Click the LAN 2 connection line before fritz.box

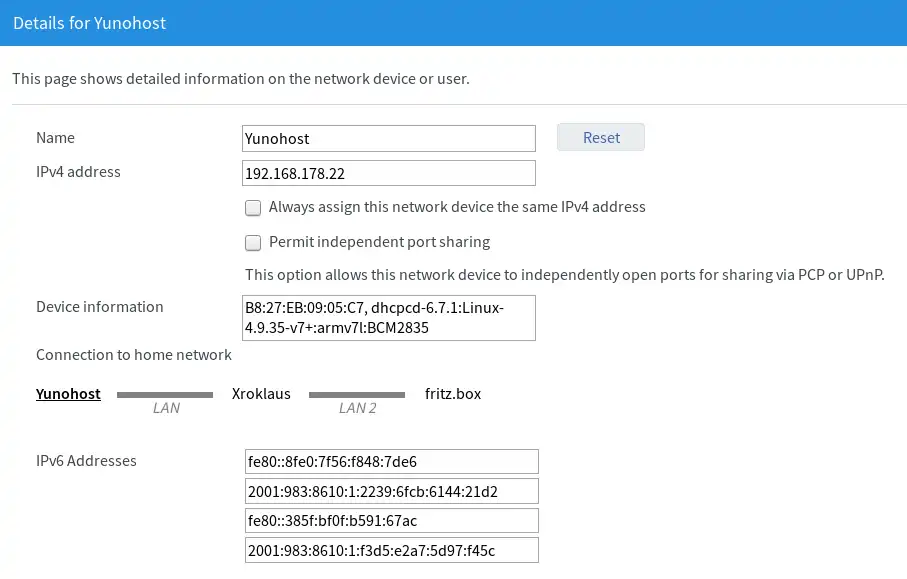357,395
